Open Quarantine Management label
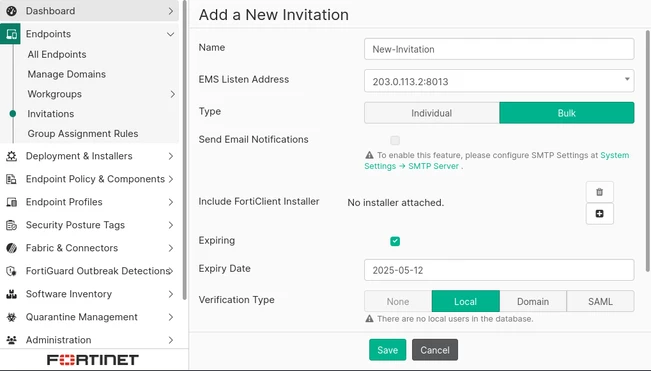651x371 pixels. pos(81,317)
